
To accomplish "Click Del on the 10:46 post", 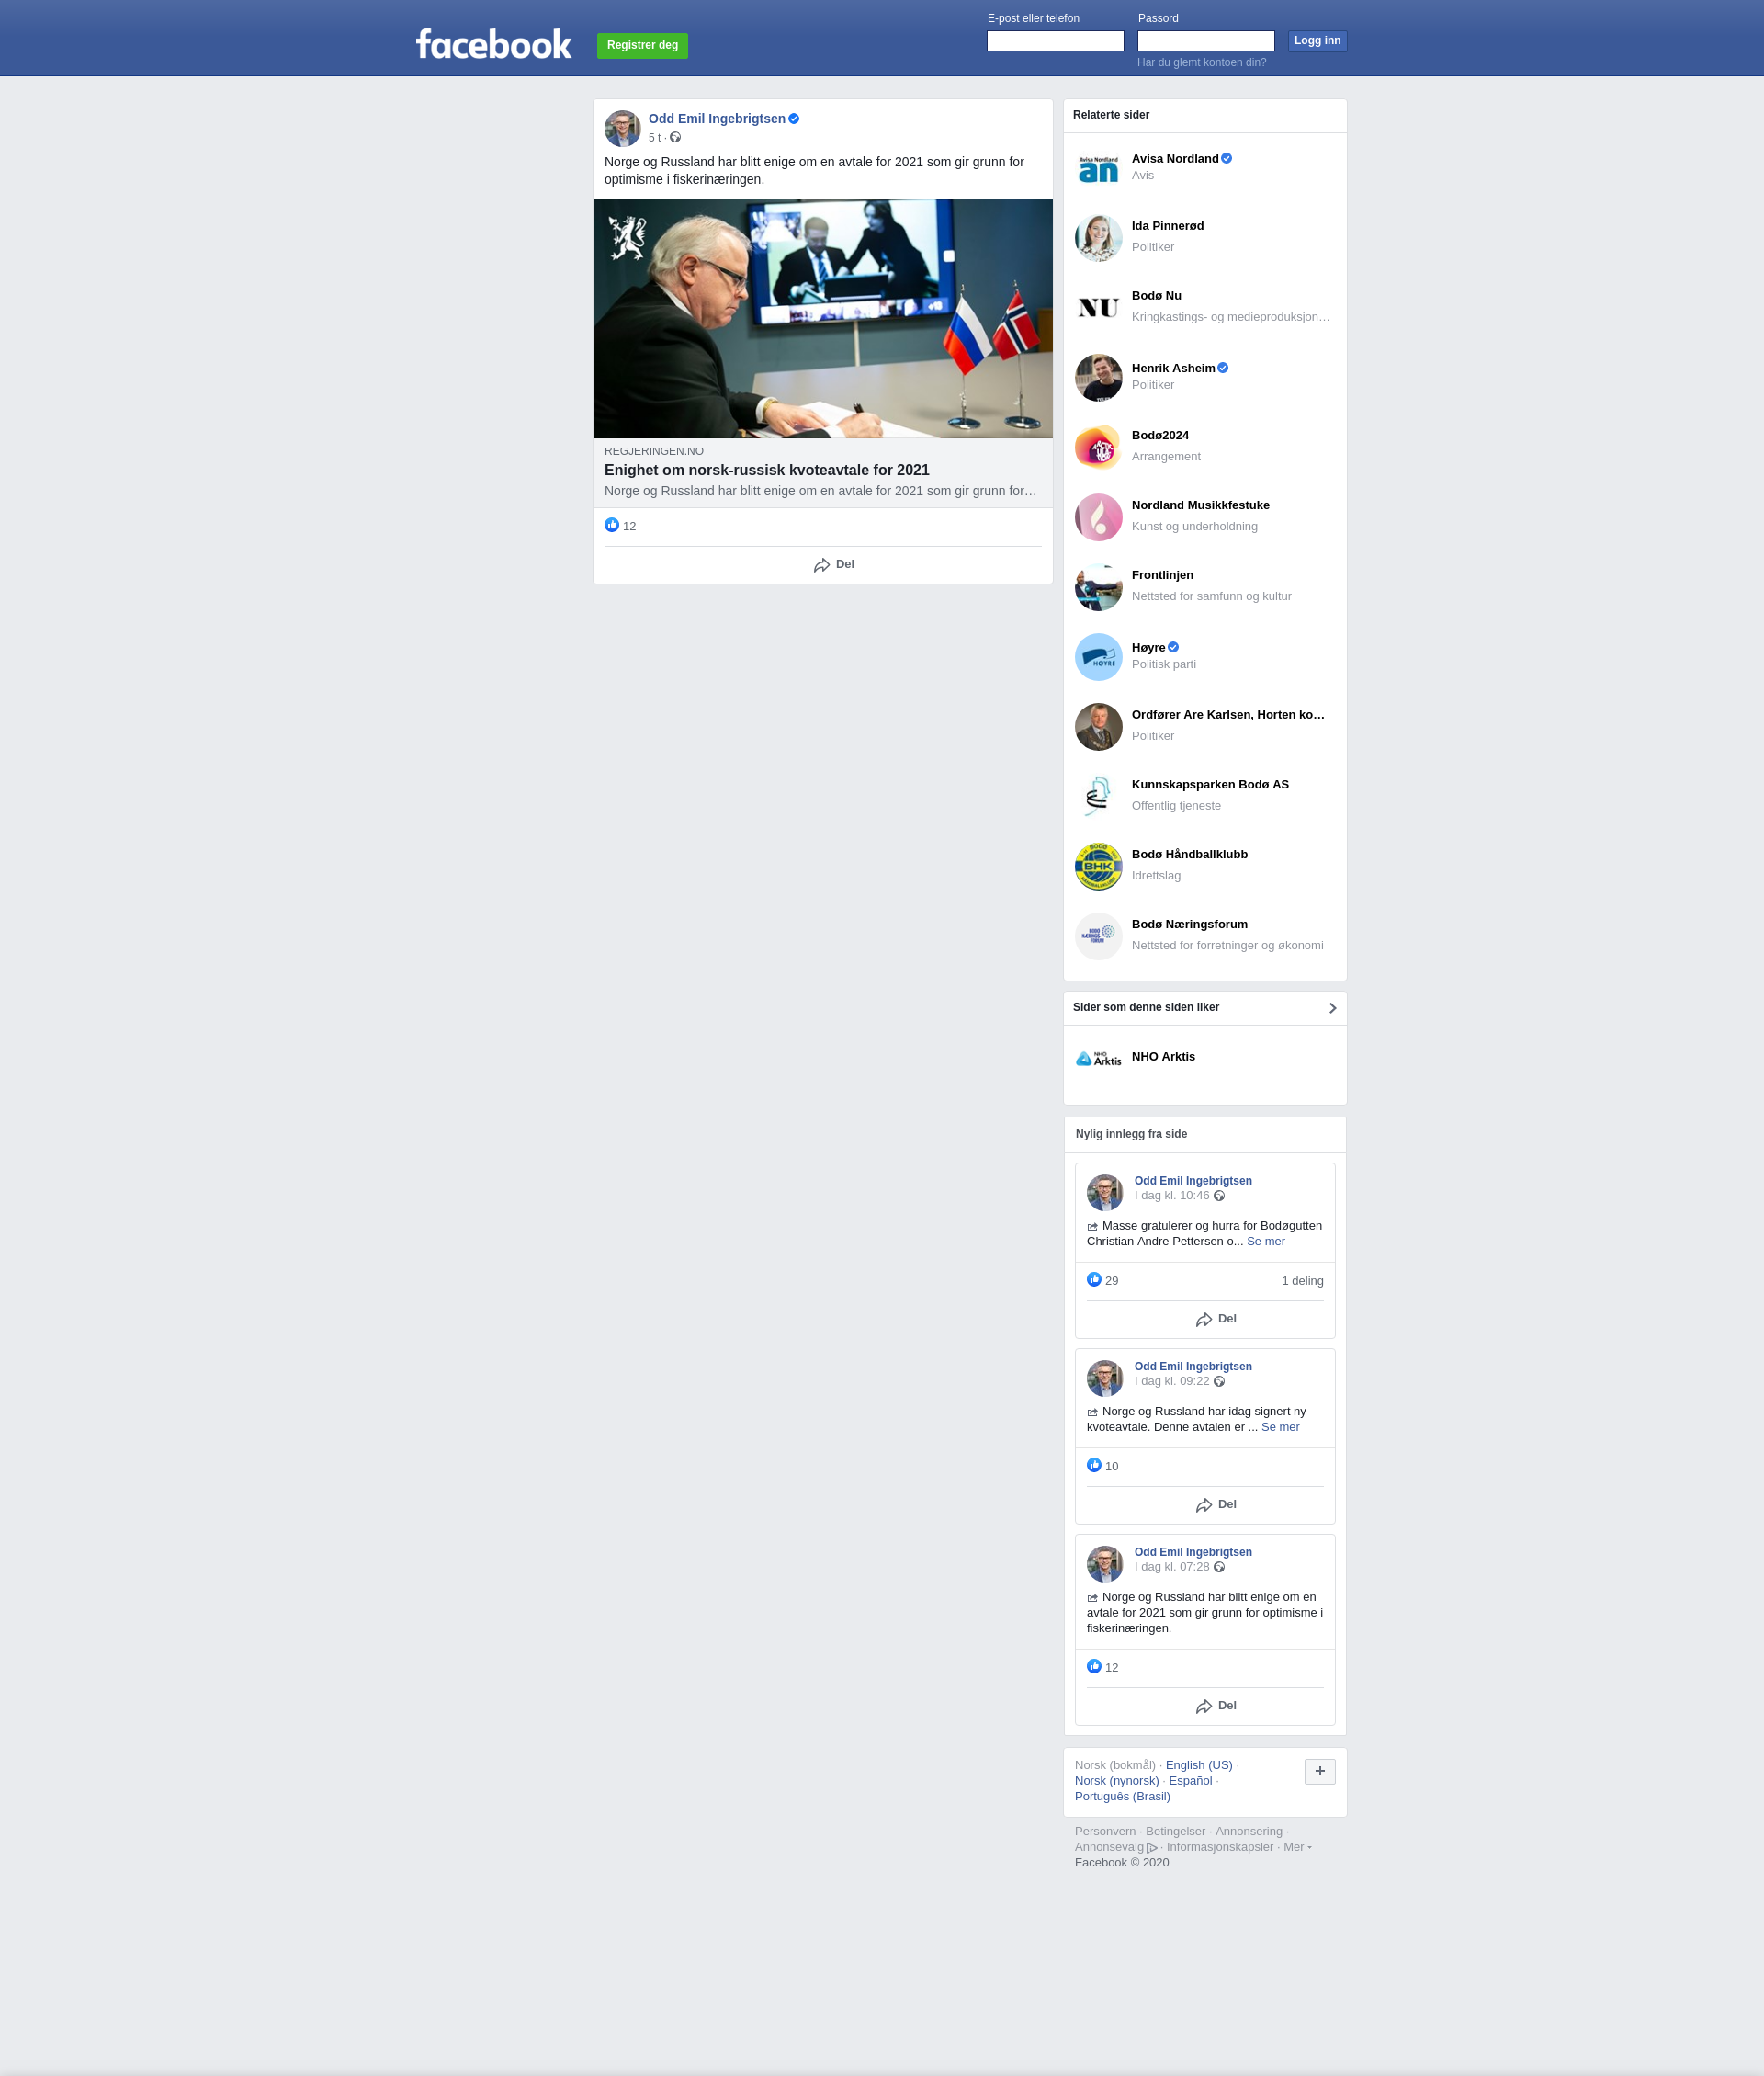I will click(x=1216, y=1319).
